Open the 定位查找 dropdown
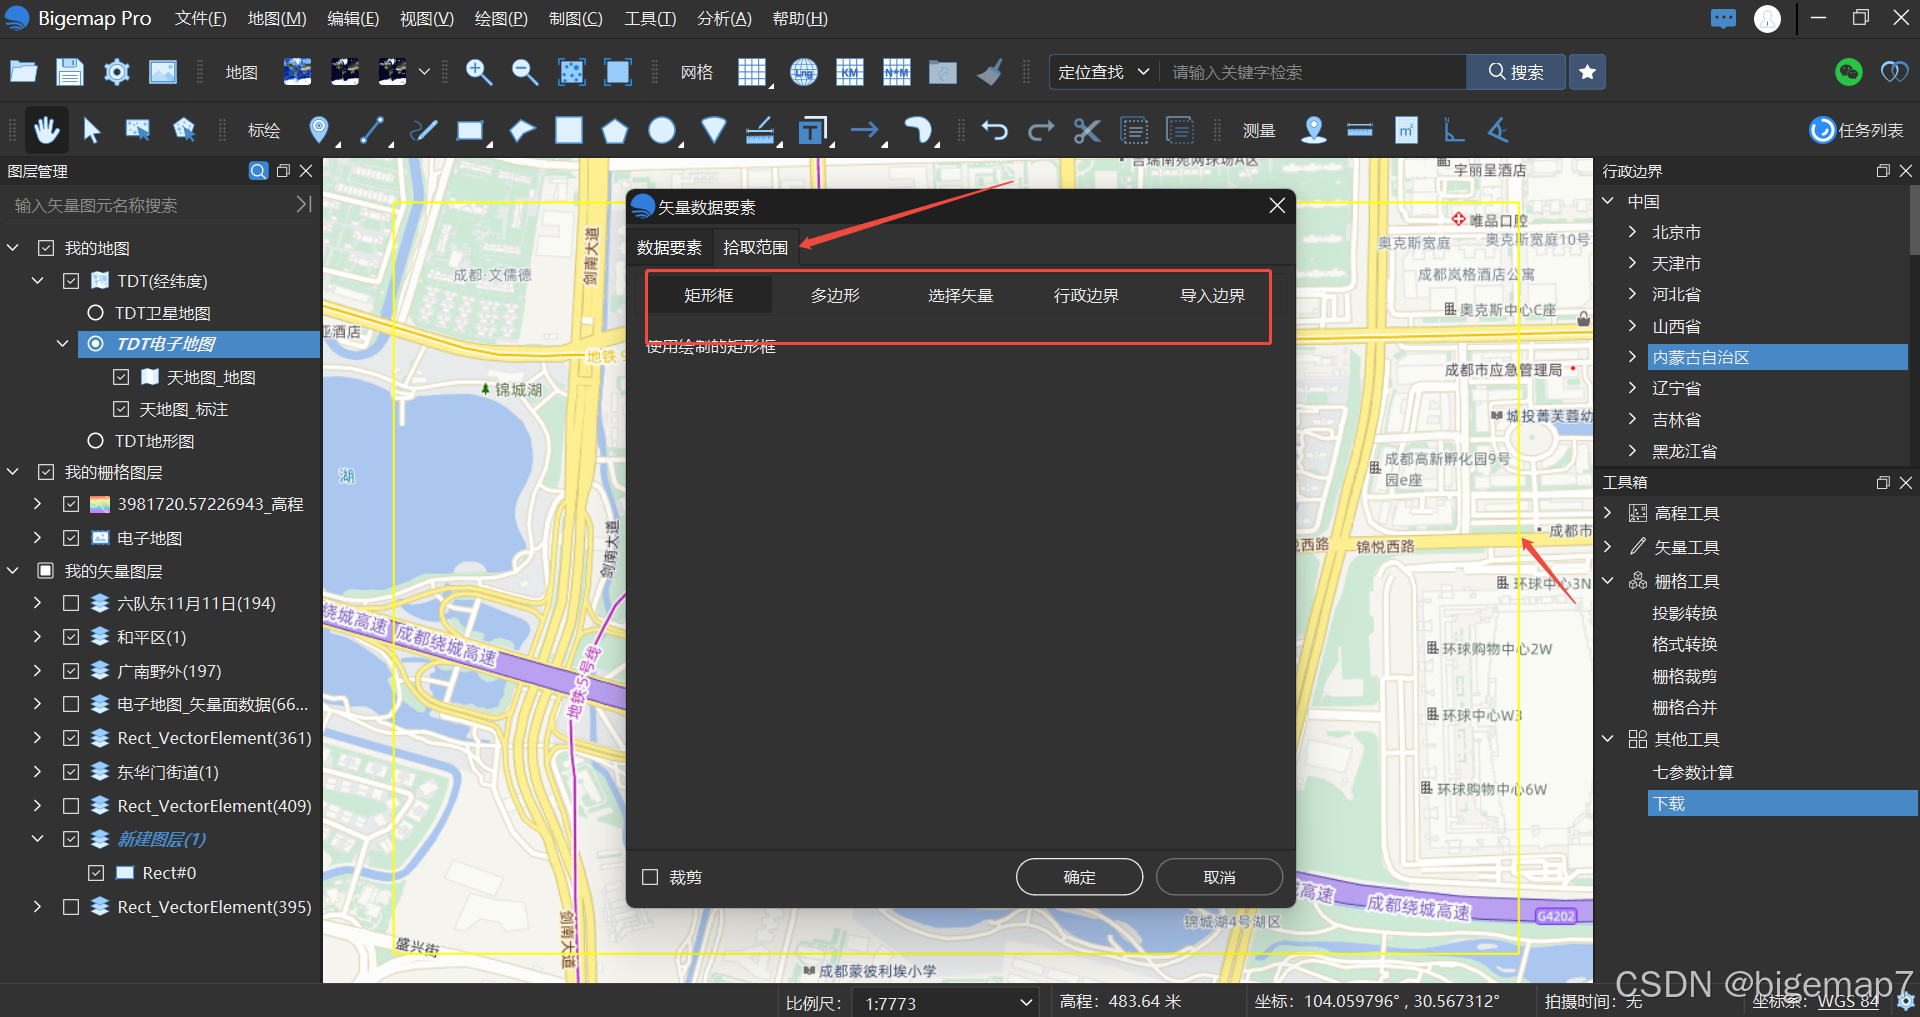The width and height of the screenshot is (1920, 1017). 1104,72
